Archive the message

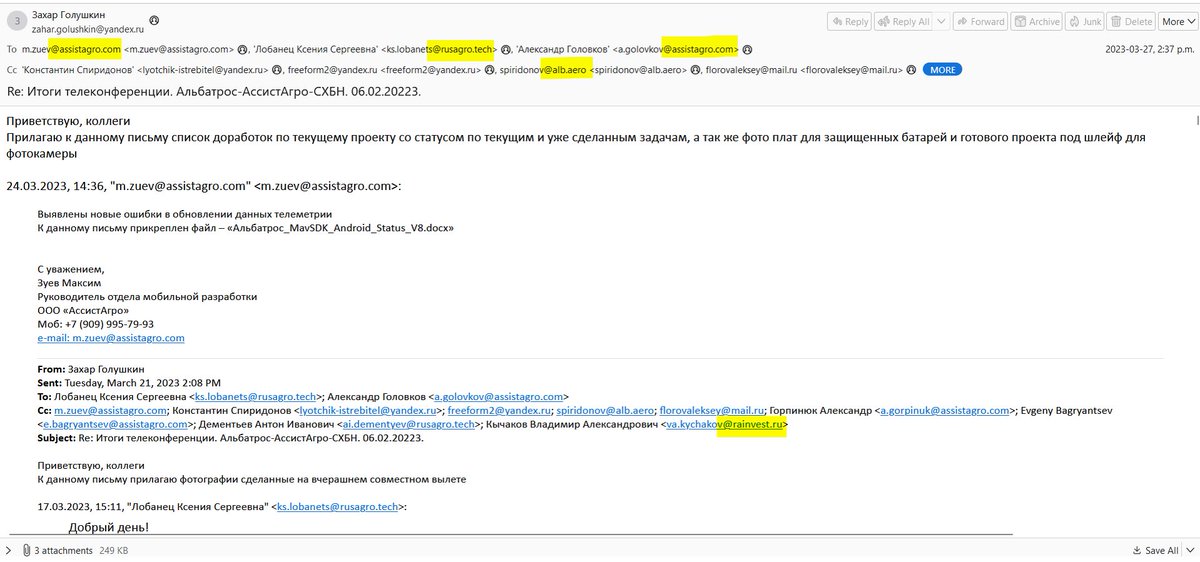point(1037,21)
